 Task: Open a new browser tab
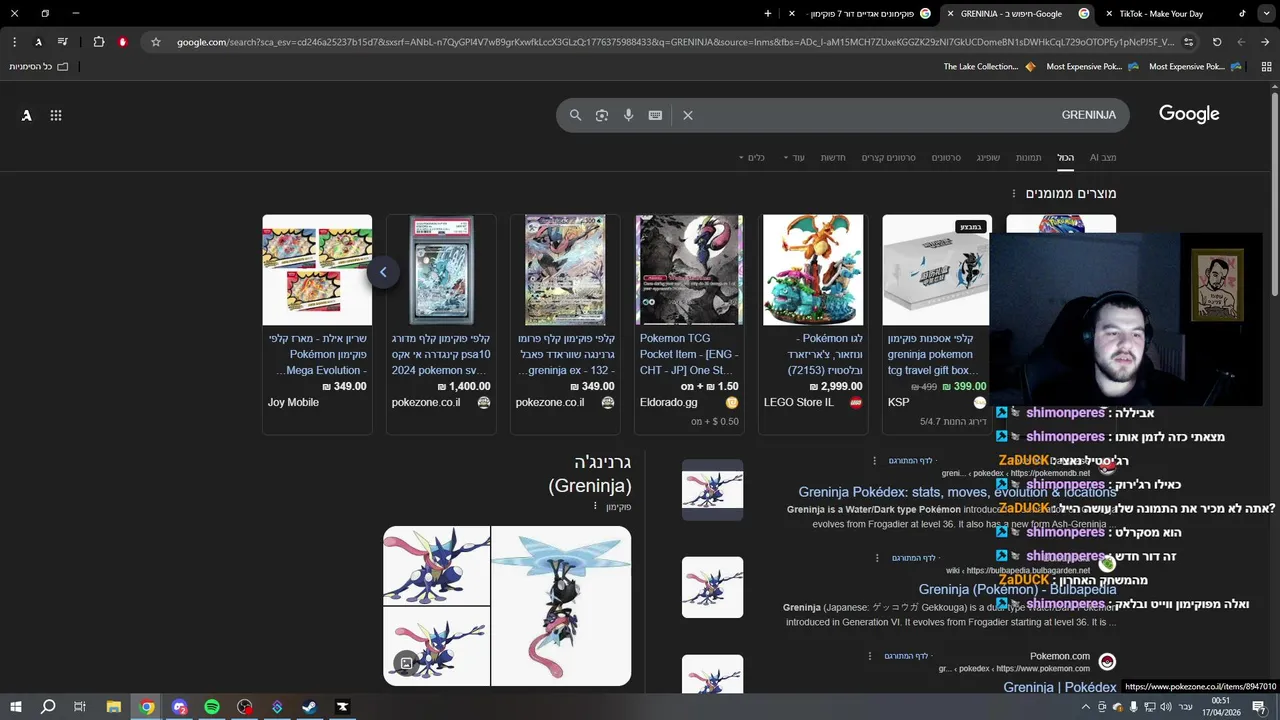click(x=768, y=14)
